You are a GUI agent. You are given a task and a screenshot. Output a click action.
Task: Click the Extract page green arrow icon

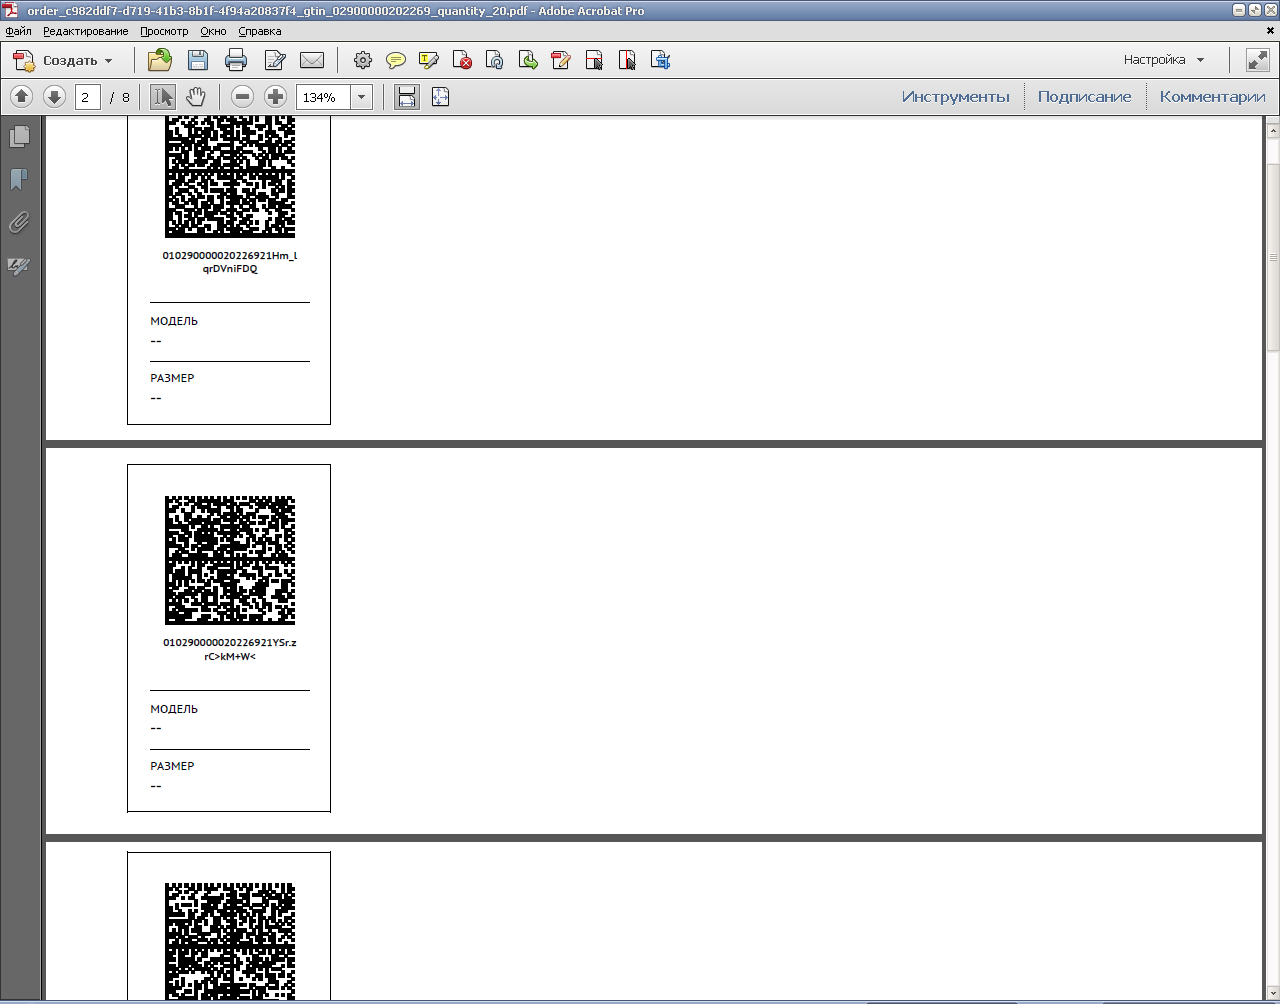coord(528,60)
